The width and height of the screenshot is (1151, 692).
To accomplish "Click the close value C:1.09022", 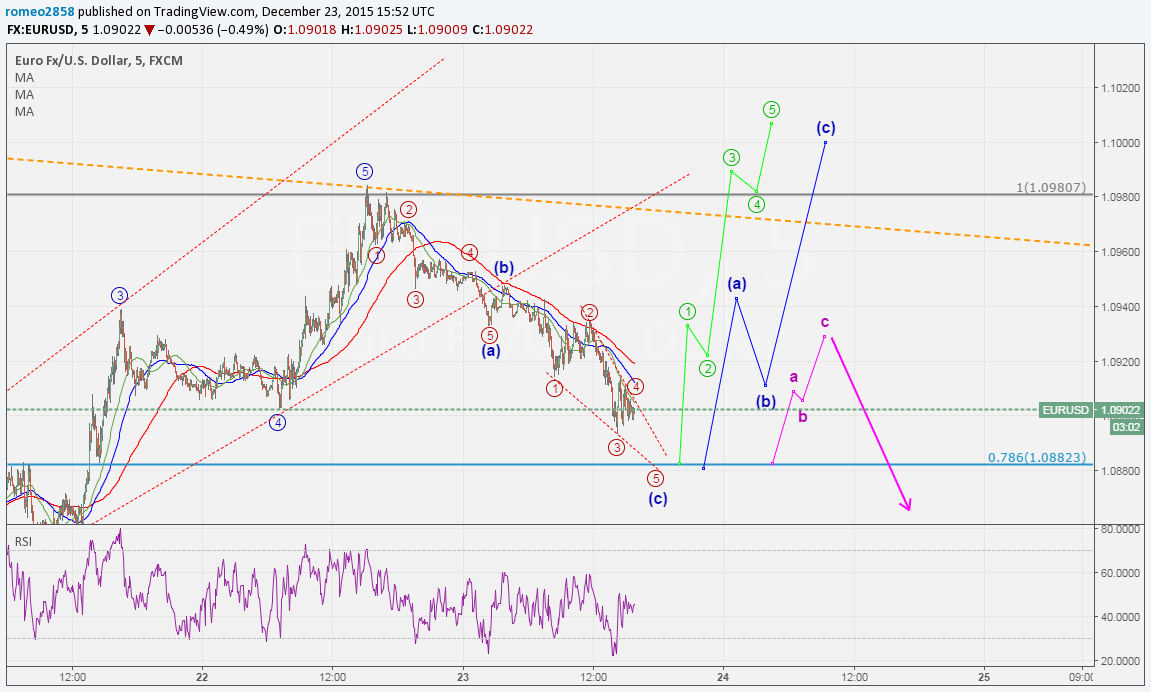I will click(x=501, y=30).
